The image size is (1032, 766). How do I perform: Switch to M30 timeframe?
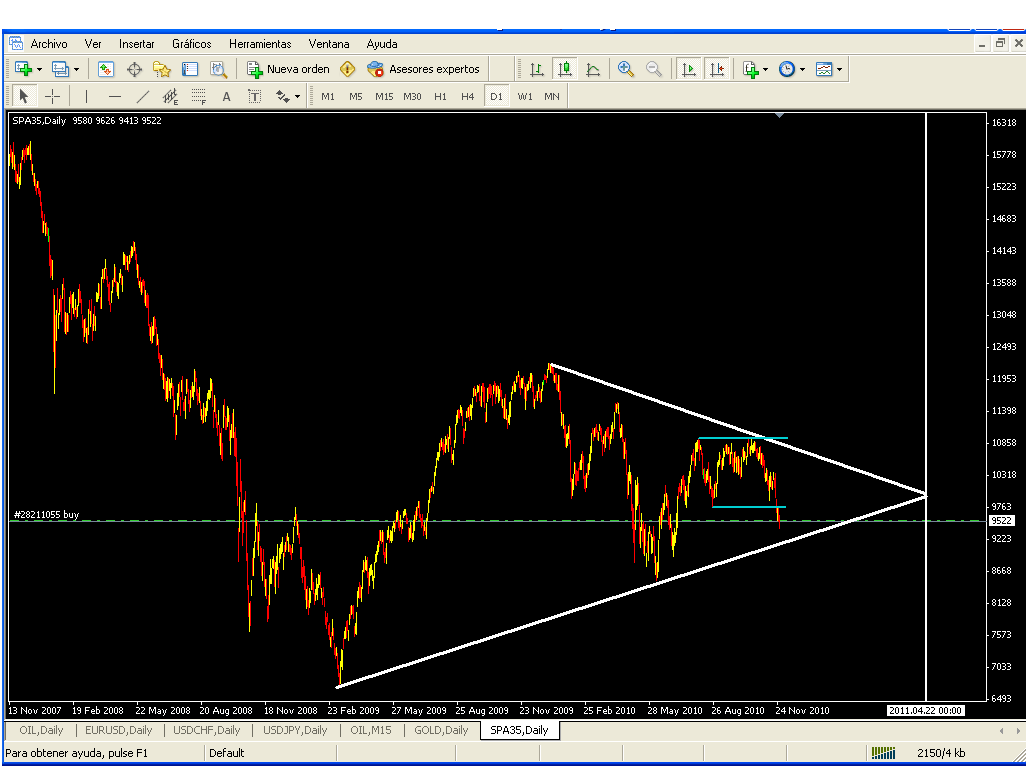coord(413,97)
